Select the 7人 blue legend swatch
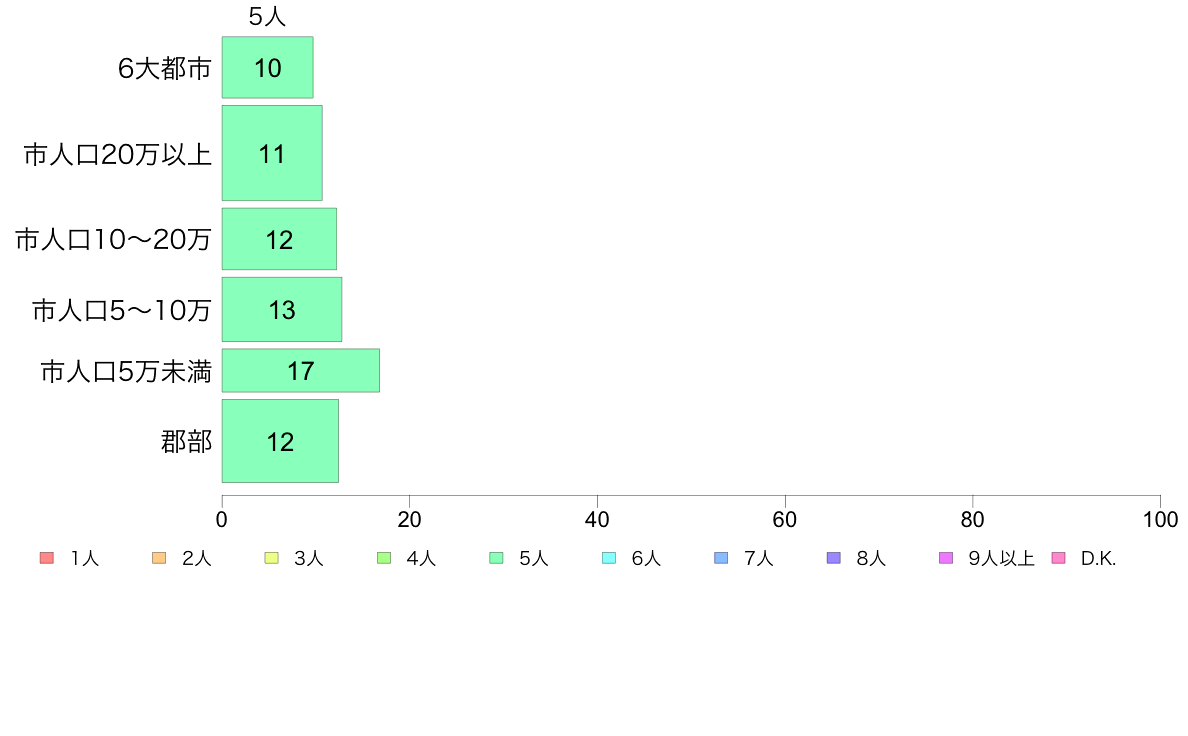The image size is (1188, 736). (721, 558)
